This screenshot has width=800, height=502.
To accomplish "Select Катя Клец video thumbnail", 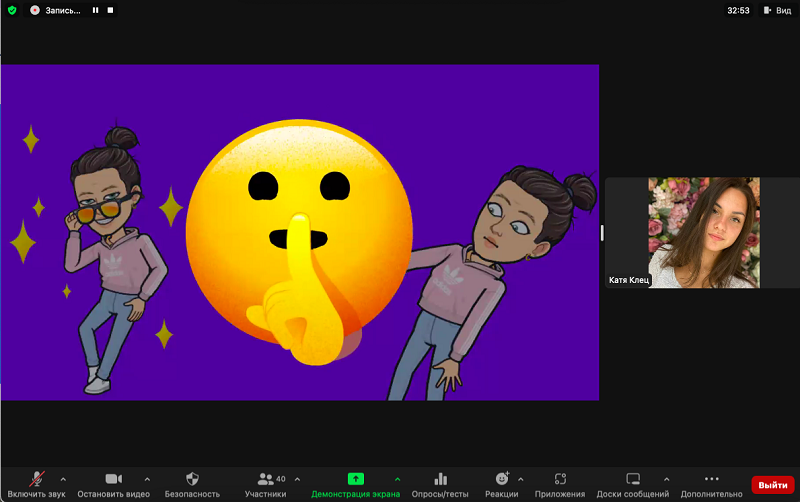I will (x=704, y=233).
